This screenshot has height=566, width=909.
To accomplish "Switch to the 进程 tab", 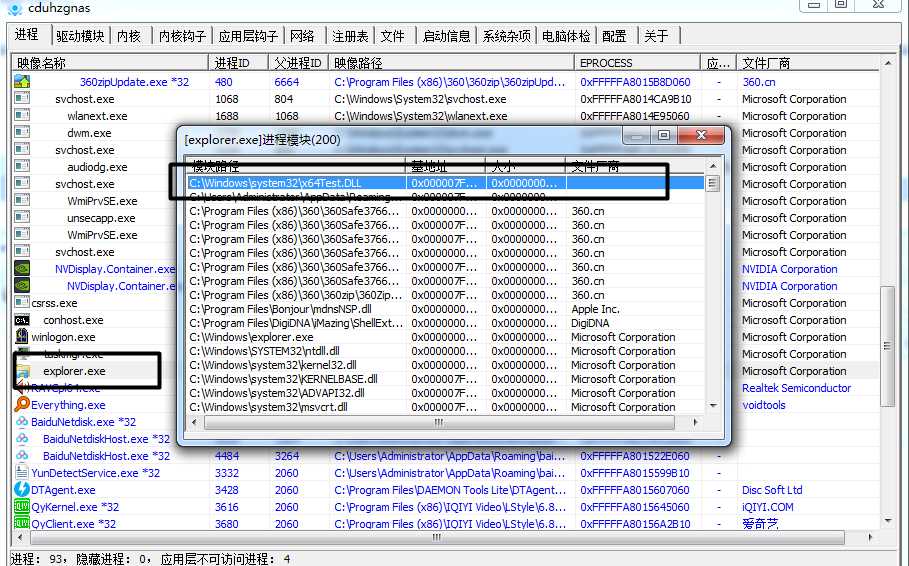I will point(27,35).
